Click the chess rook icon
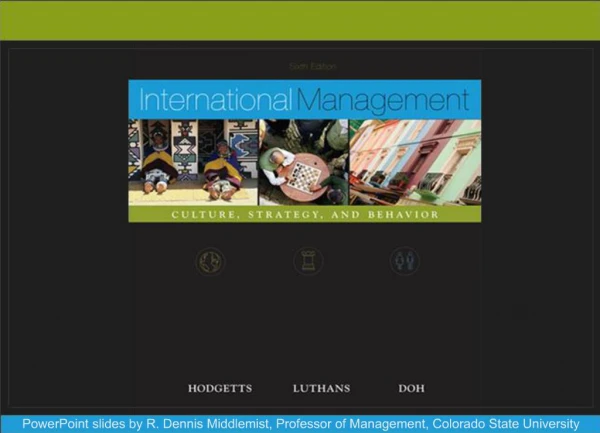Viewport: 600px width, 433px height. (308, 261)
